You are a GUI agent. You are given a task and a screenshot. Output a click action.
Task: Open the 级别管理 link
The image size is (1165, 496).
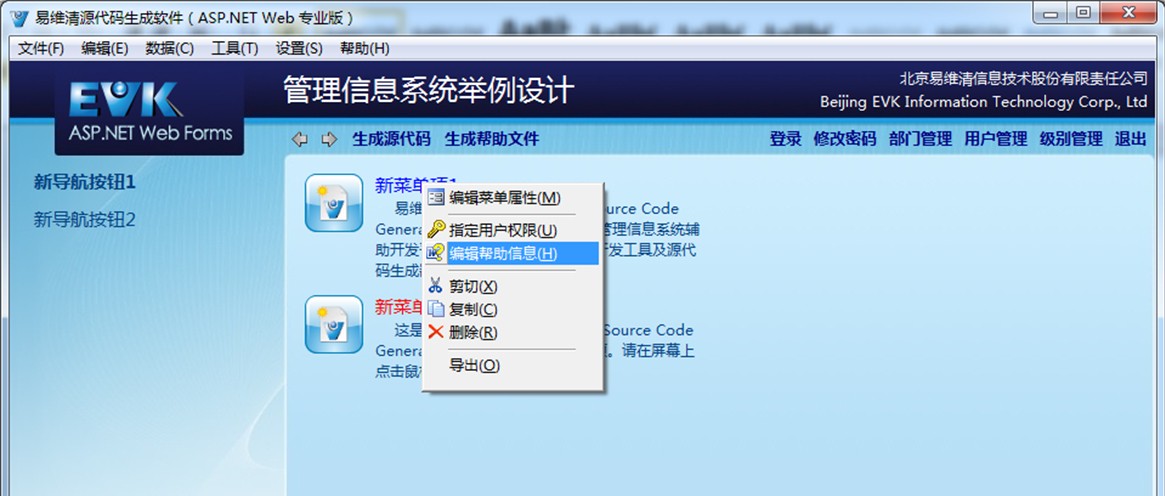pyautogui.click(x=1071, y=139)
